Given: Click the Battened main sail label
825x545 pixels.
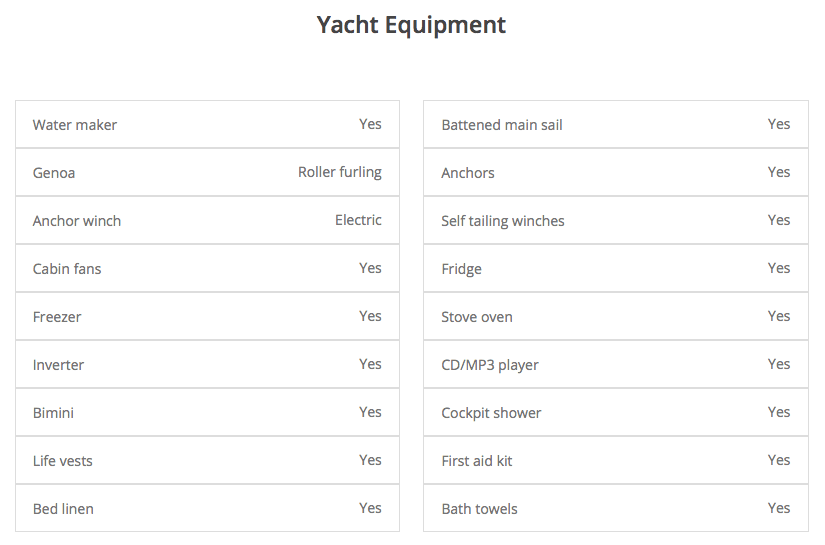Looking at the screenshot, I should pos(502,125).
